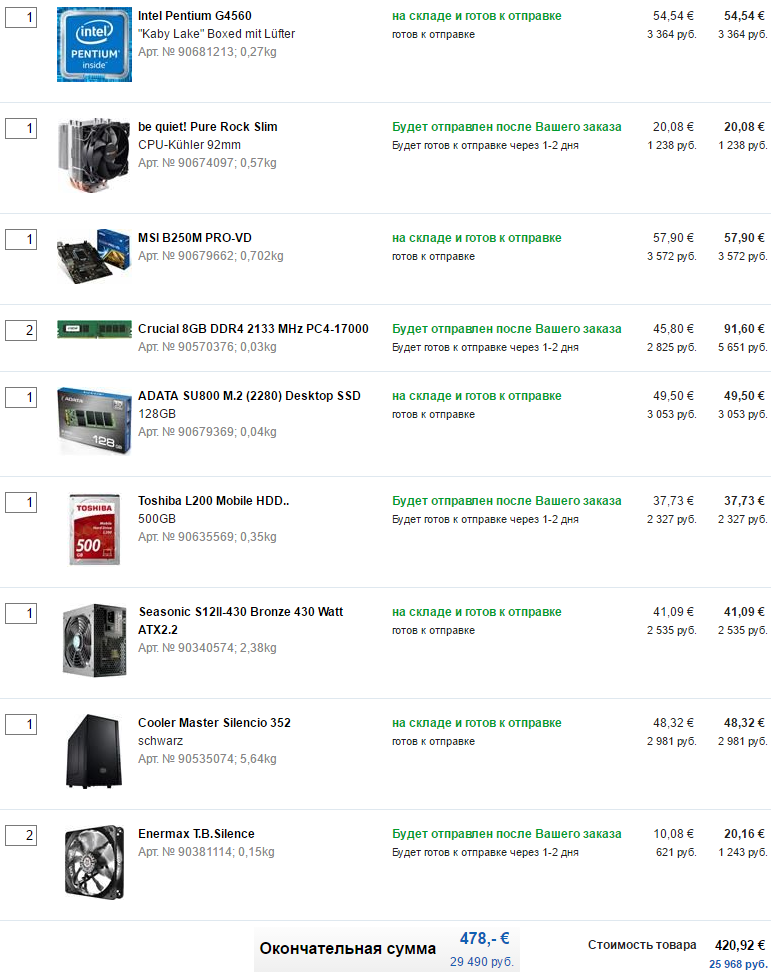This screenshot has height=977, width=775.
Task: Edit quantity field for Enermax T.B.Silence
Action: click(21, 836)
